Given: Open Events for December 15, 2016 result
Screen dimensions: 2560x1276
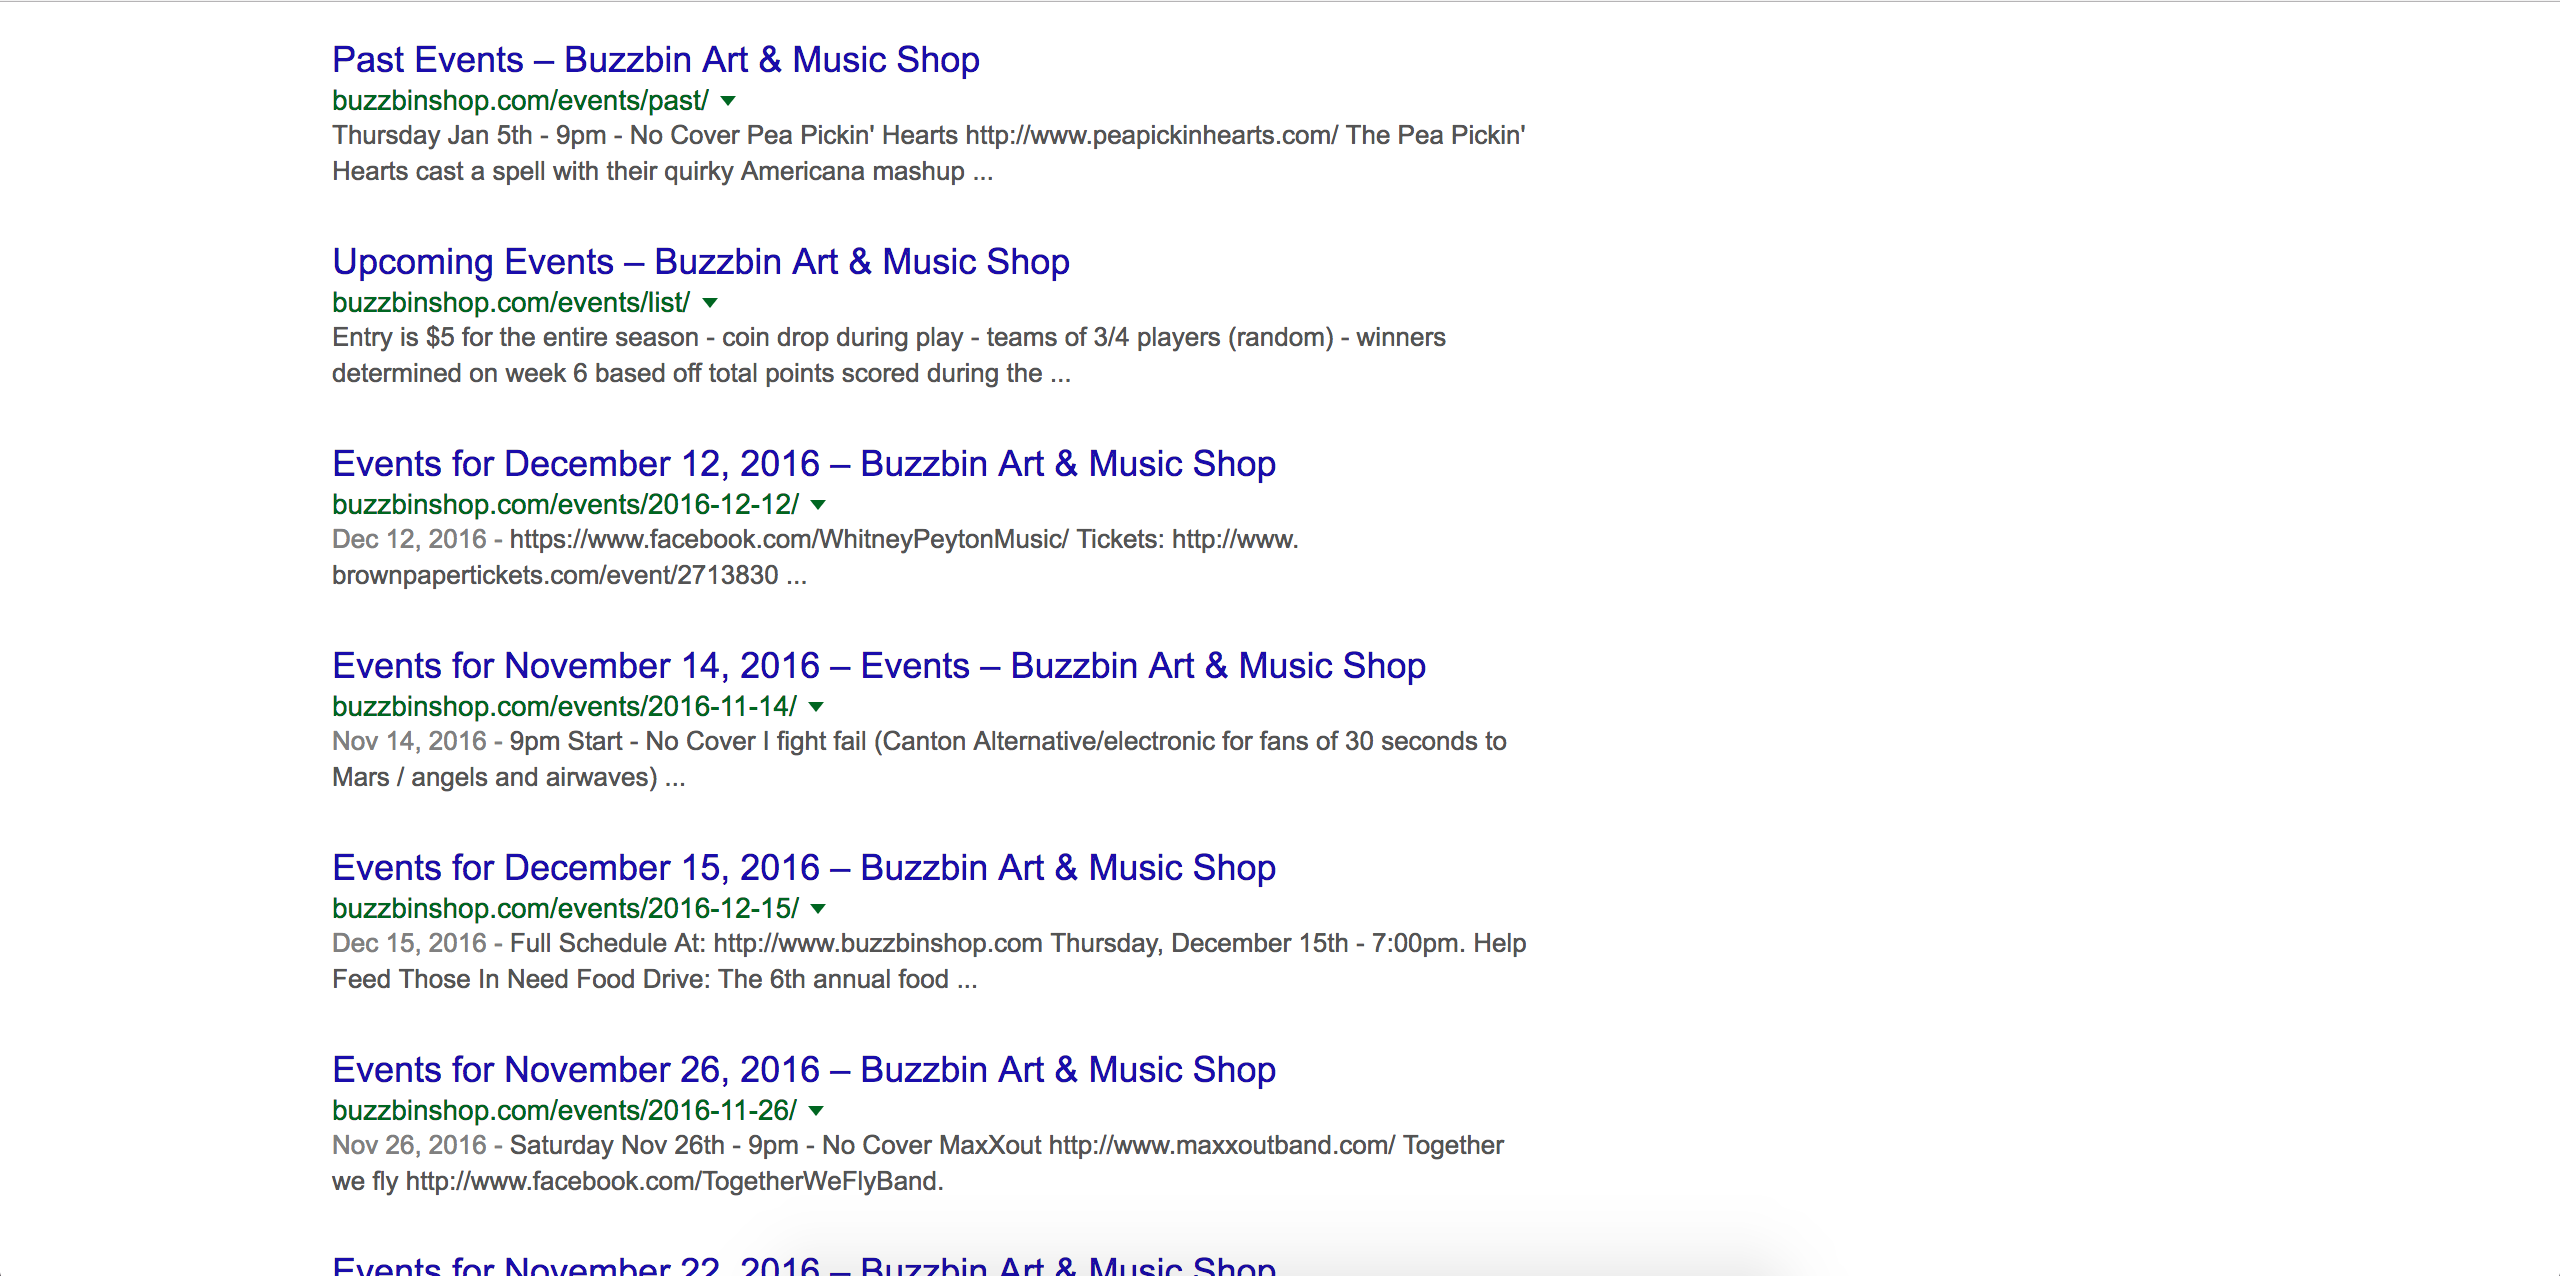Looking at the screenshot, I should [x=803, y=868].
